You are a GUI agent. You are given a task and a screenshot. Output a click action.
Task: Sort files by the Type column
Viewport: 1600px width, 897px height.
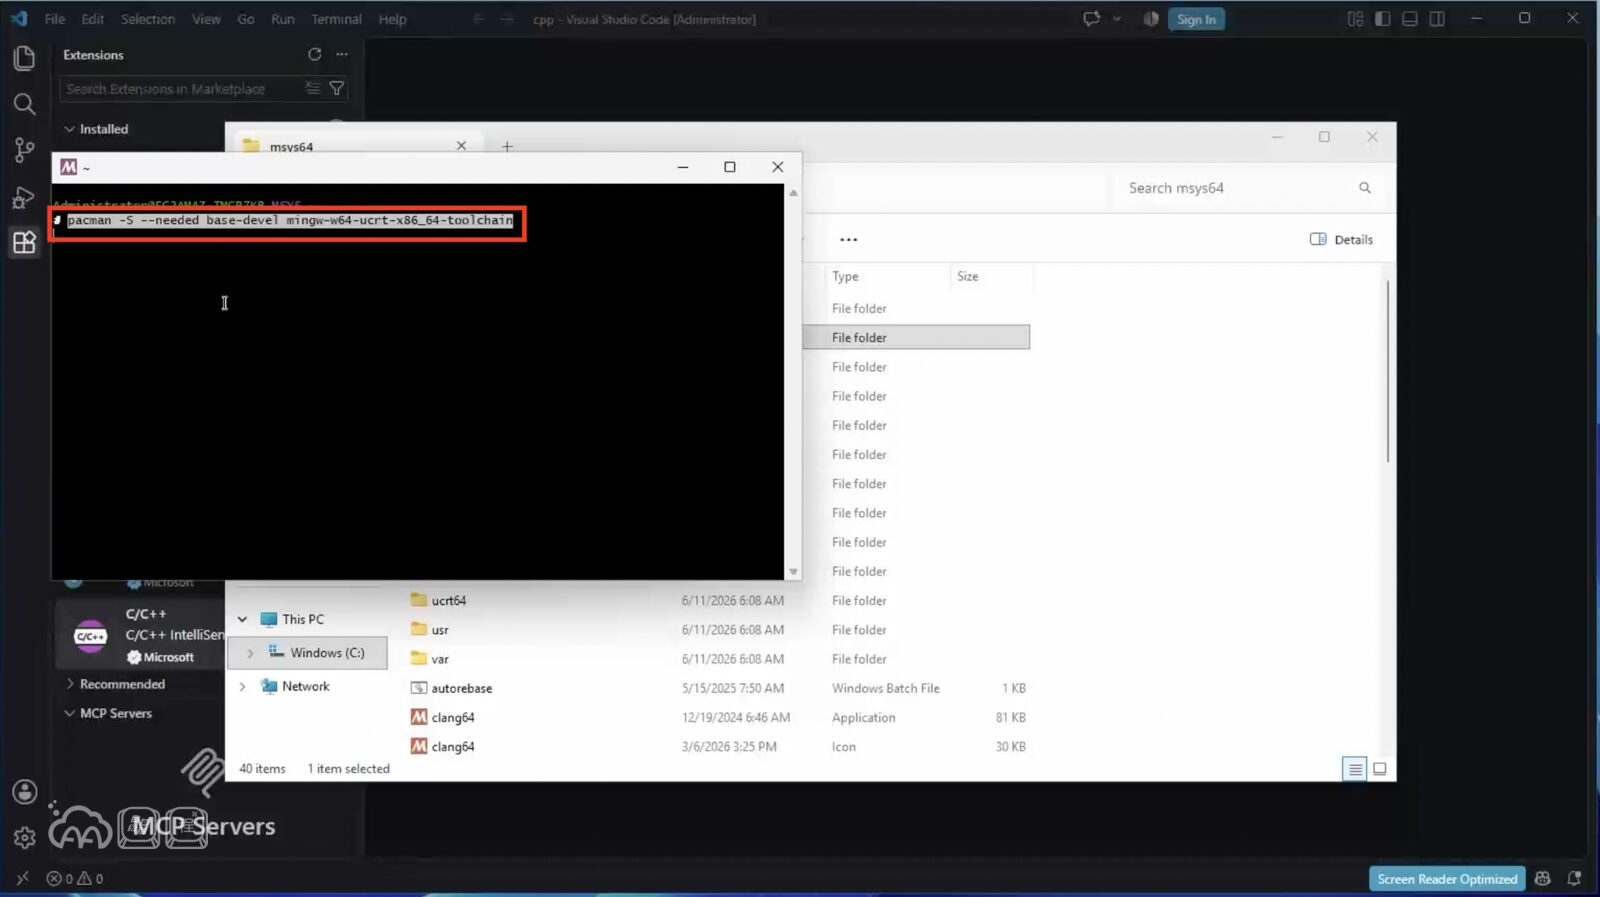[x=845, y=277]
